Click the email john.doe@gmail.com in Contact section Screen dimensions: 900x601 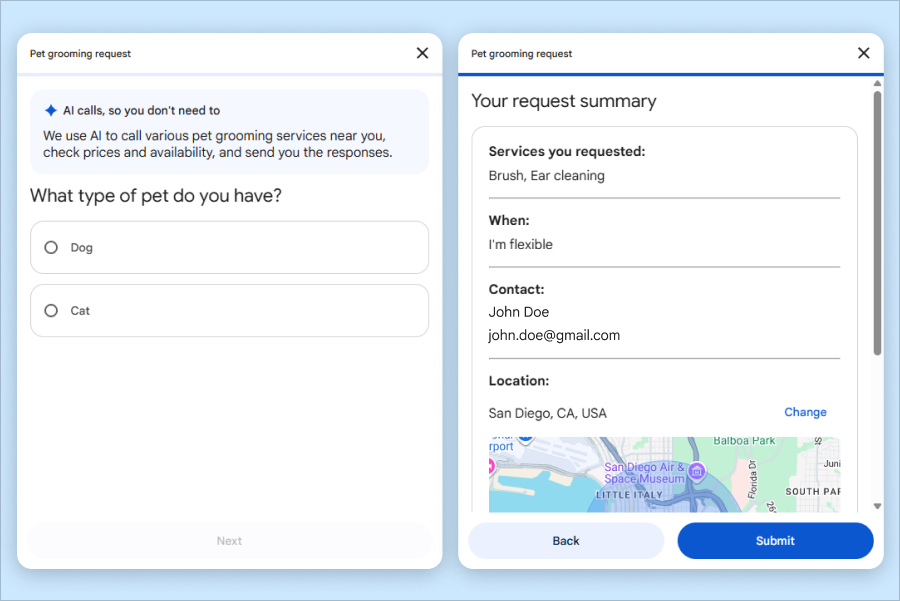point(555,336)
